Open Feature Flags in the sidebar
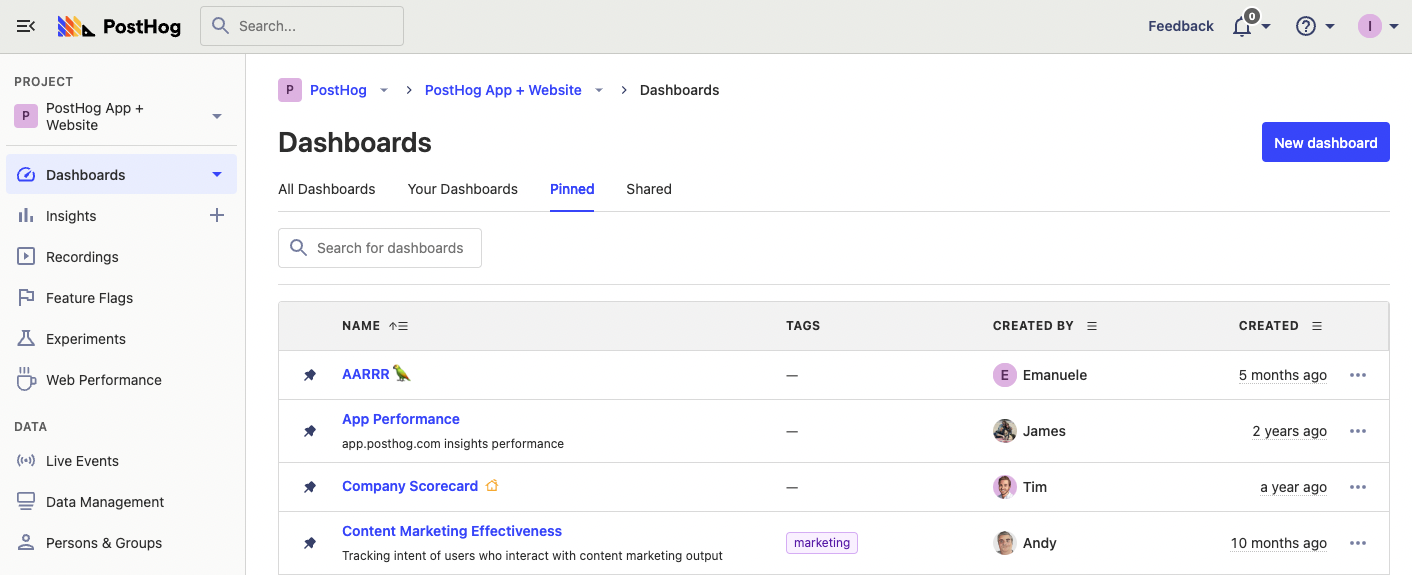 point(89,298)
